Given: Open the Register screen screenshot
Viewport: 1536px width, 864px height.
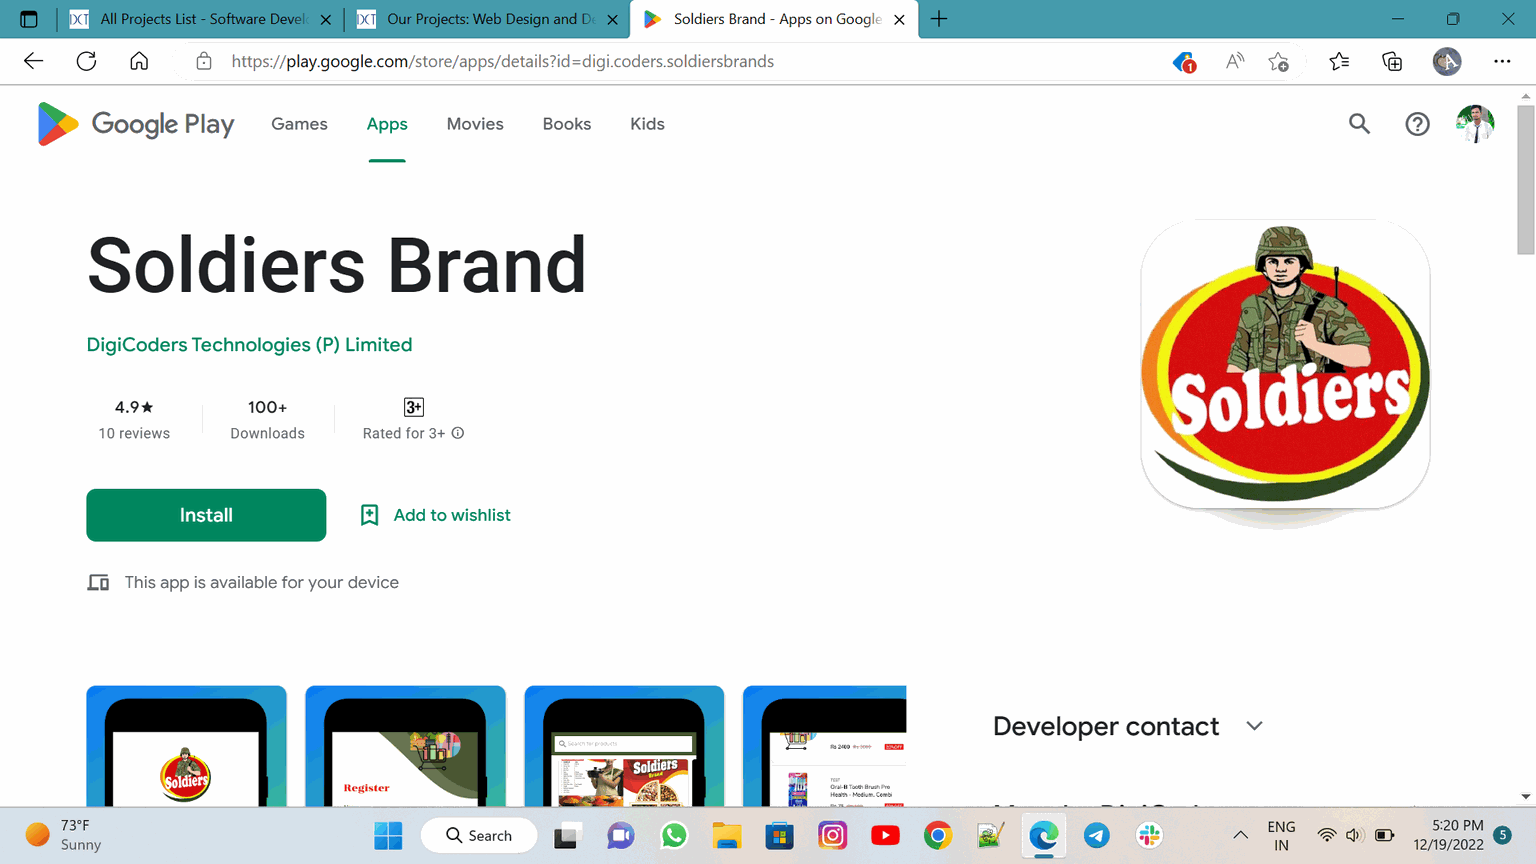Looking at the screenshot, I should pos(405,746).
